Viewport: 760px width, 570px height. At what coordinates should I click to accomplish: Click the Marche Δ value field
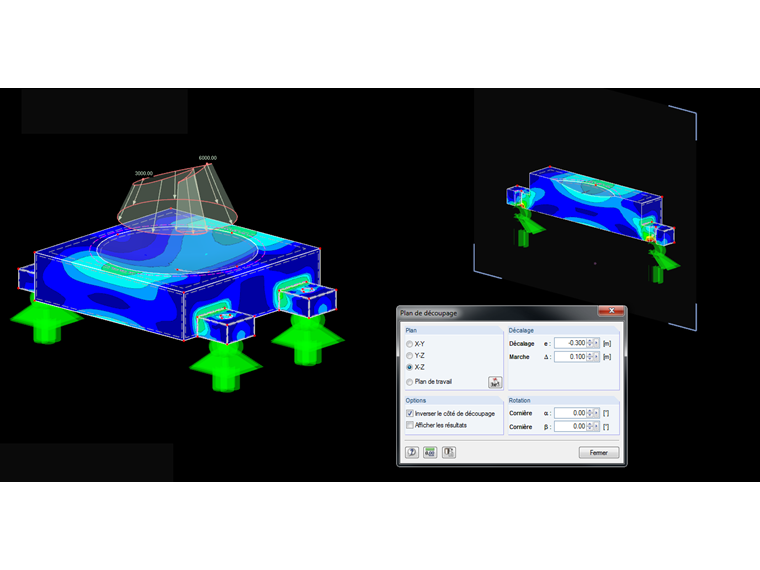[x=570, y=356]
